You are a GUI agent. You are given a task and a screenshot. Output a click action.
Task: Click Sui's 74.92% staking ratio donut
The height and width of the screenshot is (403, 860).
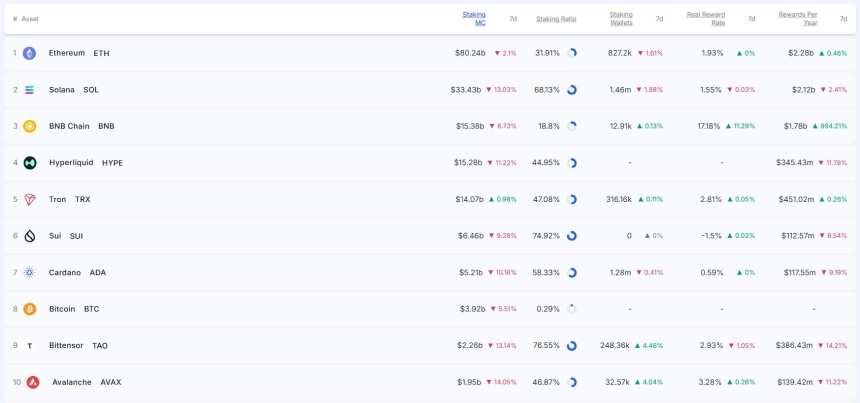[x=572, y=236]
